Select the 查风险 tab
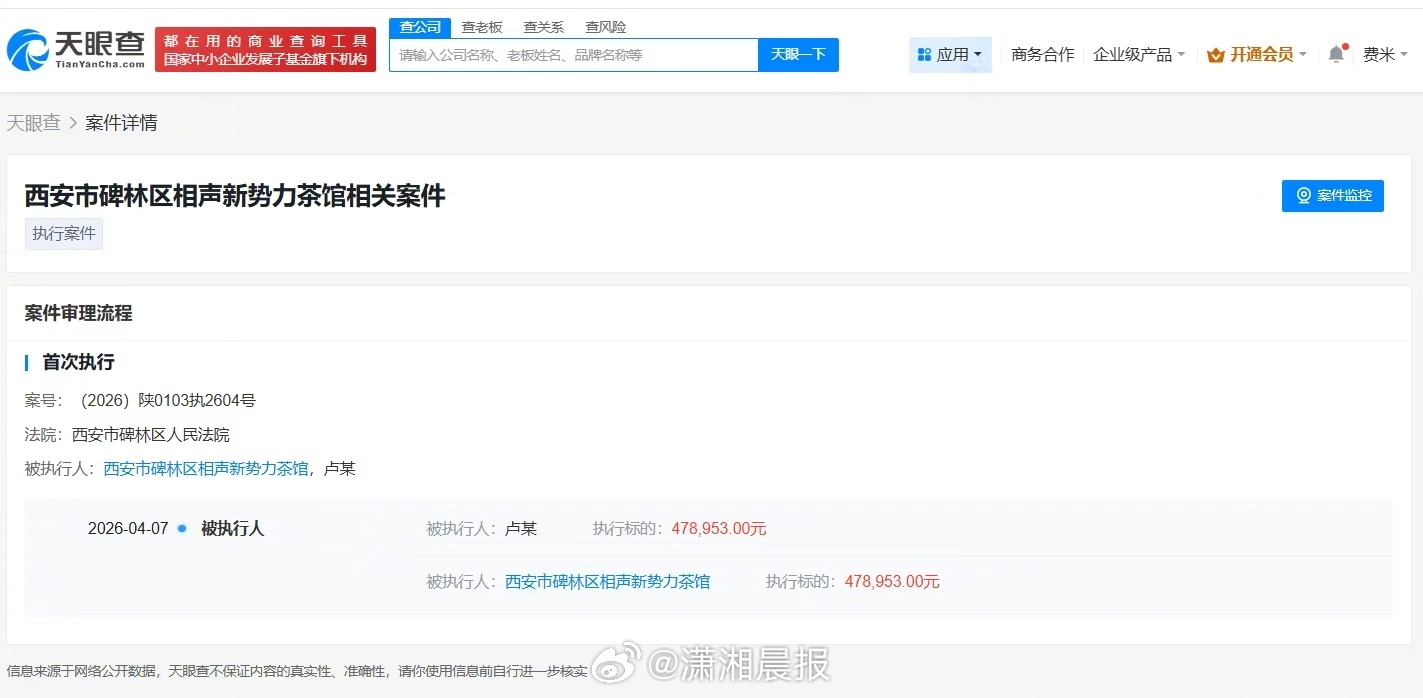Image resolution: width=1423 pixels, height=698 pixels. coord(605,26)
